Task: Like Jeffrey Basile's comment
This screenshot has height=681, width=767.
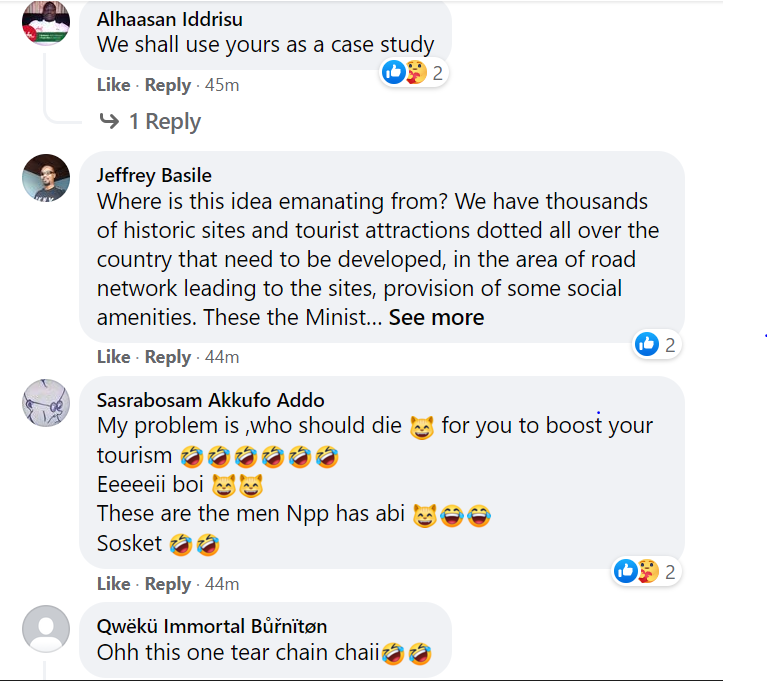Action: pyautogui.click(x=113, y=357)
